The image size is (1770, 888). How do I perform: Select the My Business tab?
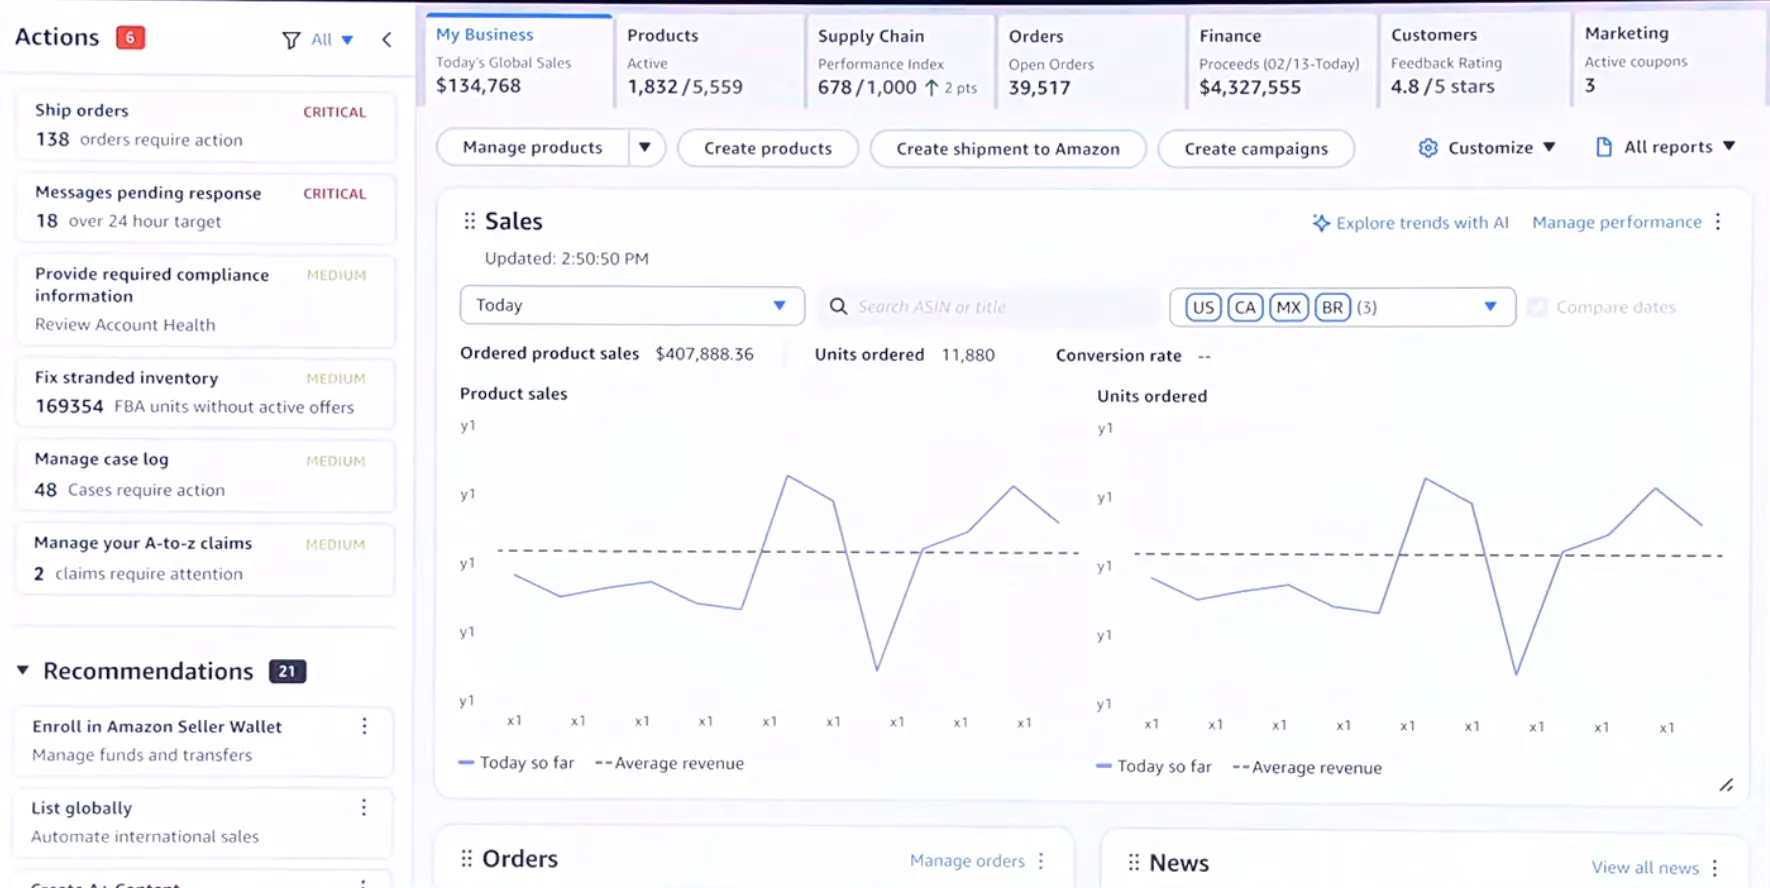coord(518,61)
